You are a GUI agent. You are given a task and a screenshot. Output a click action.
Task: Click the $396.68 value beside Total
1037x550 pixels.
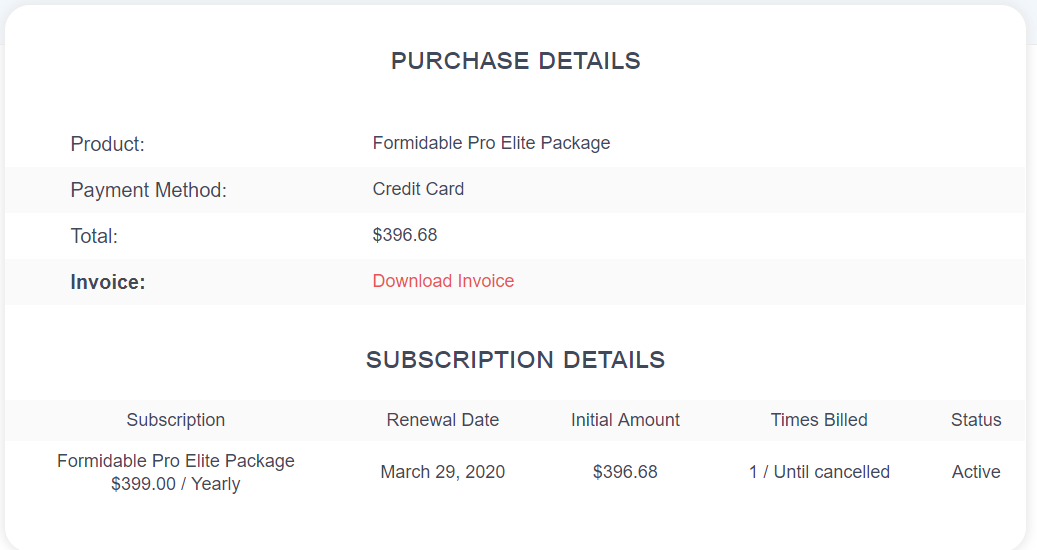coord(405,235)
